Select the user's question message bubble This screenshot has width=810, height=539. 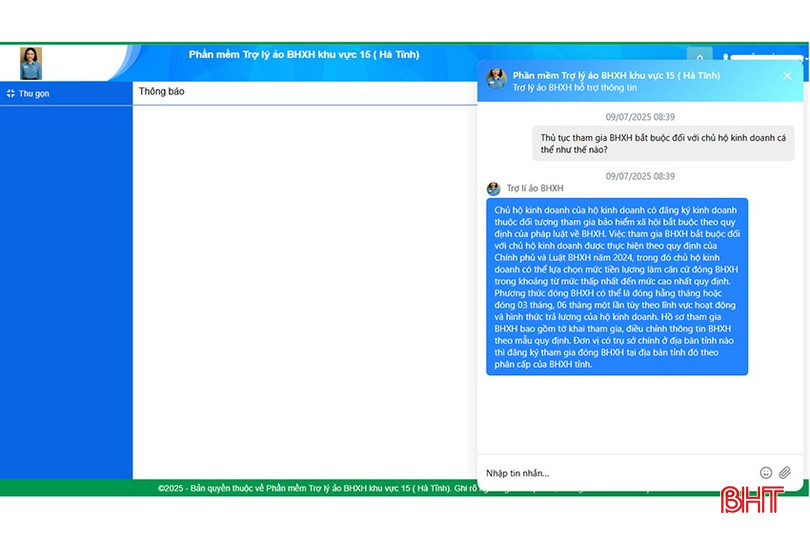(x=663, y=144)
